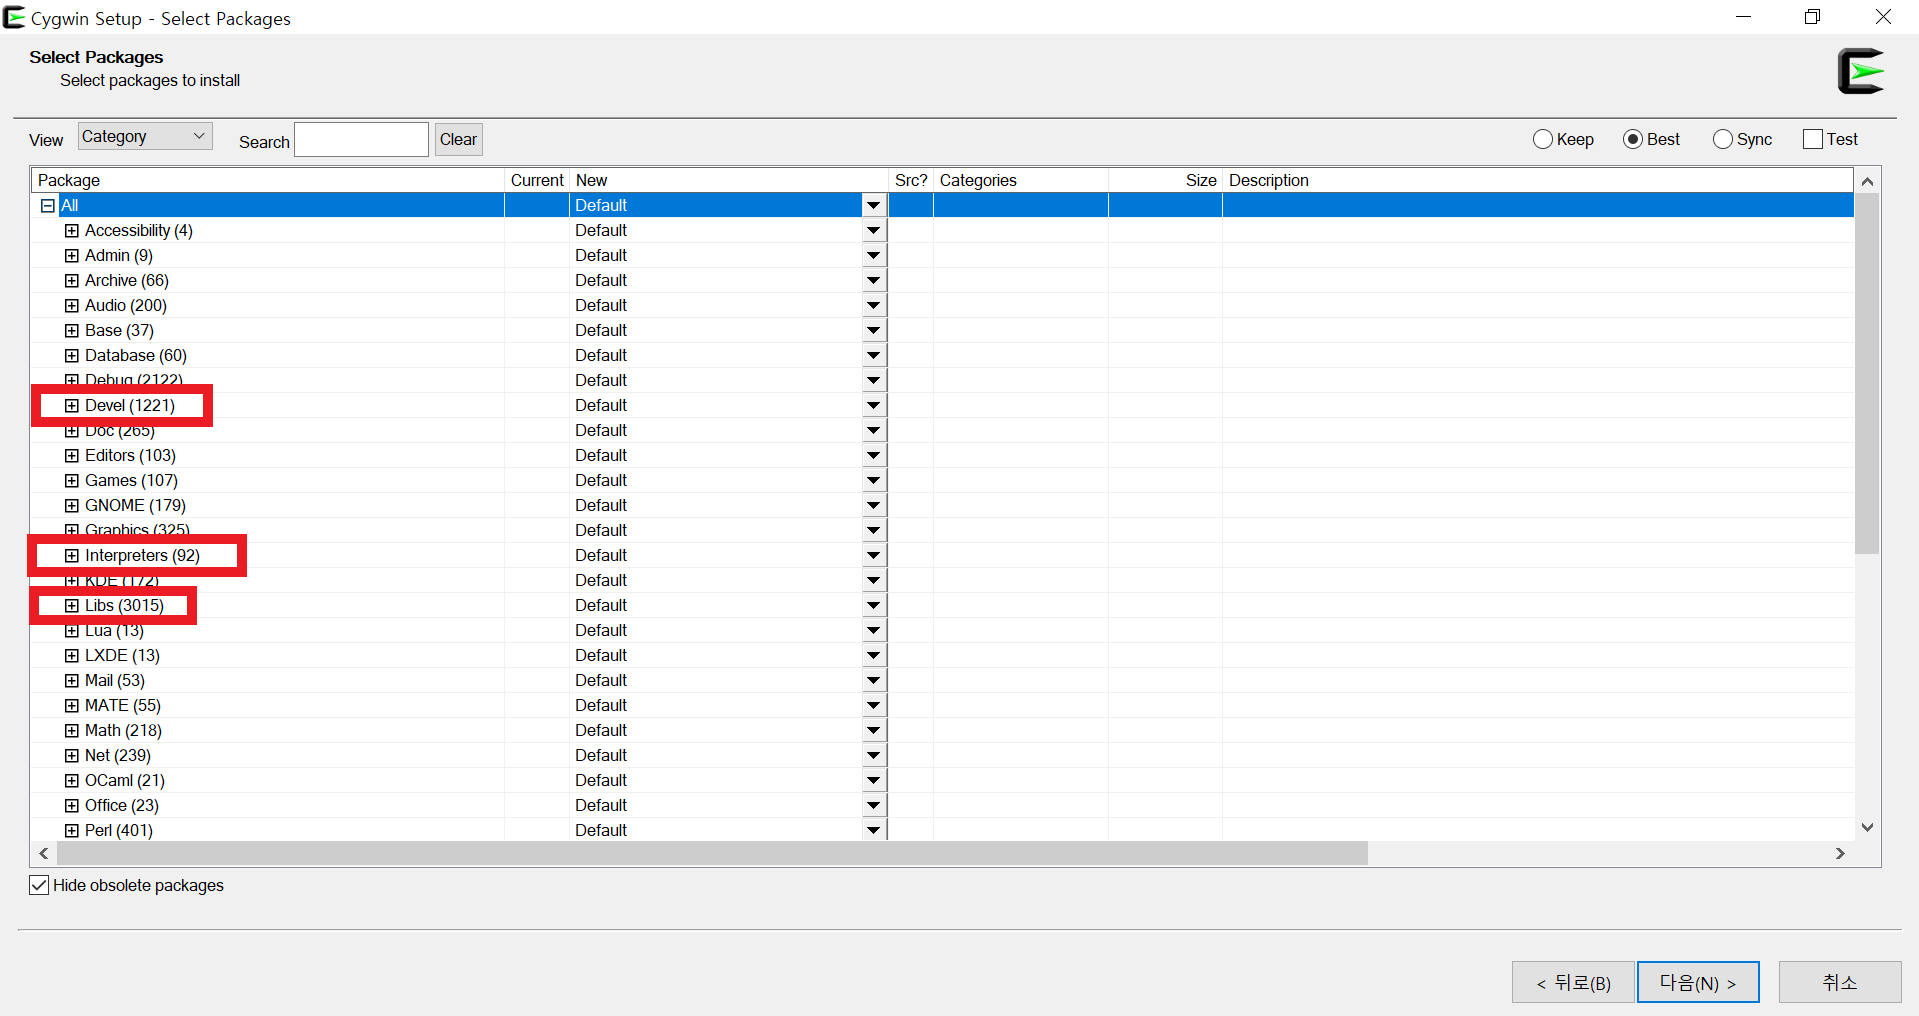Select the Devel (1221) row text
Screen dimensions: 1919x1016
pos(130,406)
